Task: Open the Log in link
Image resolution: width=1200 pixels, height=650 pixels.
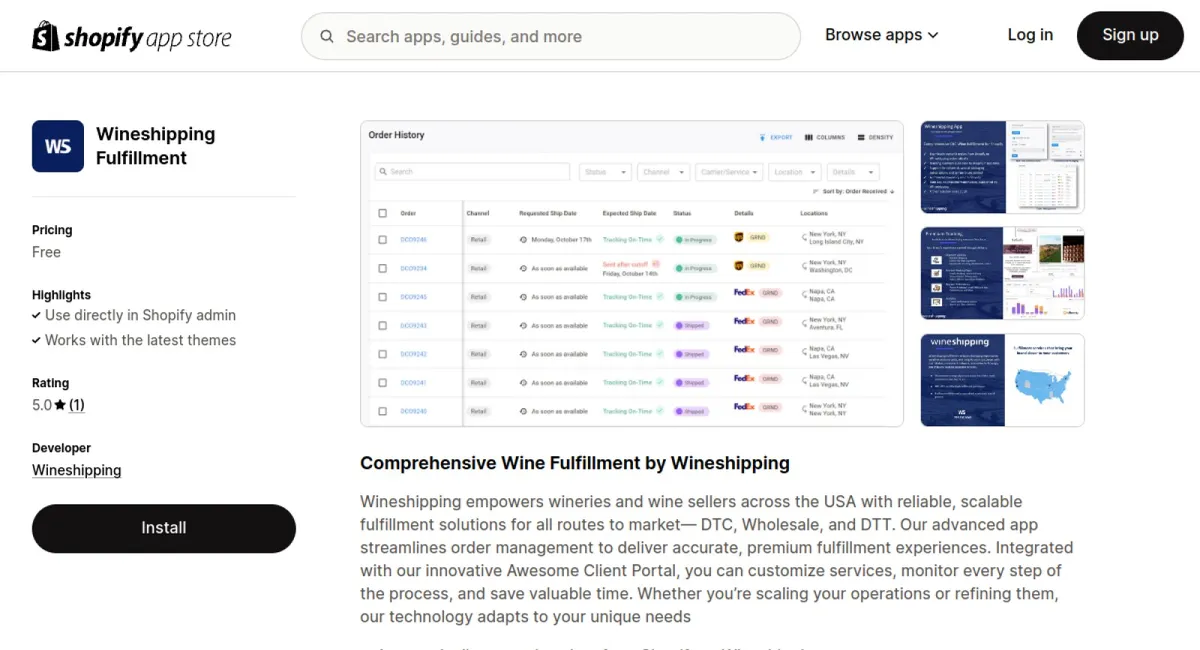Action: coord(1030,35)
